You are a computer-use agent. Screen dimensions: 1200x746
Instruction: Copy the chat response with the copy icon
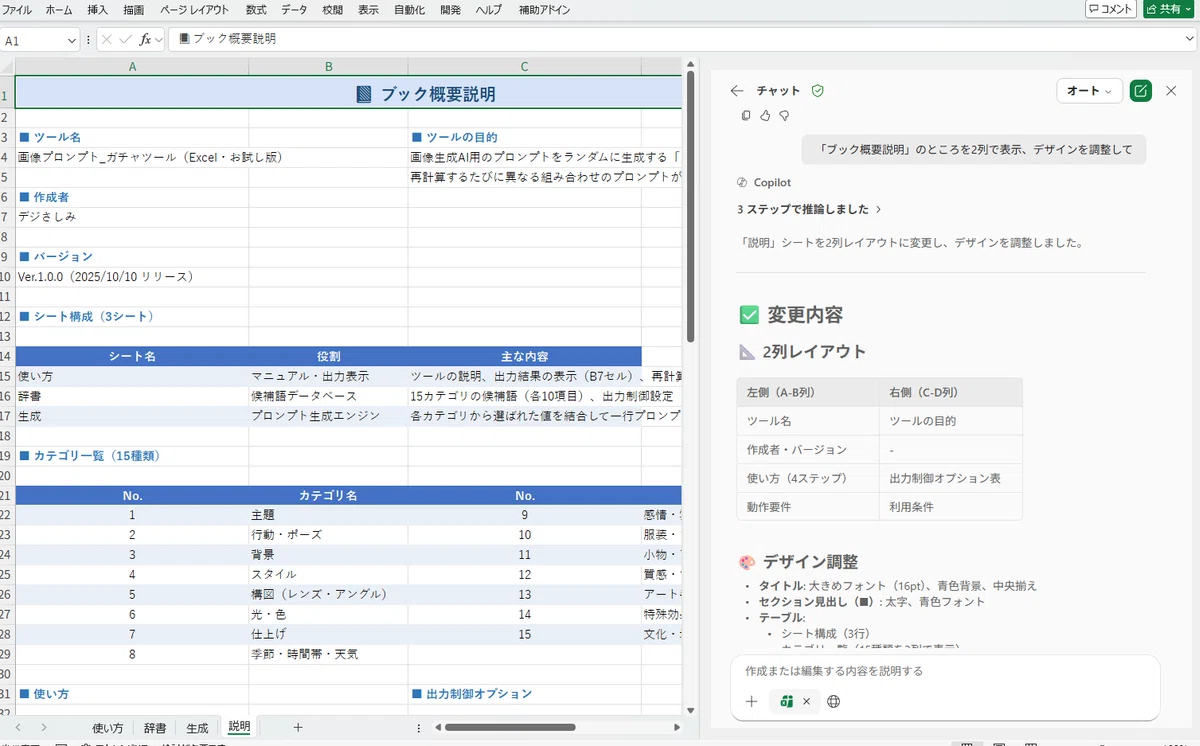coord(746,116)
